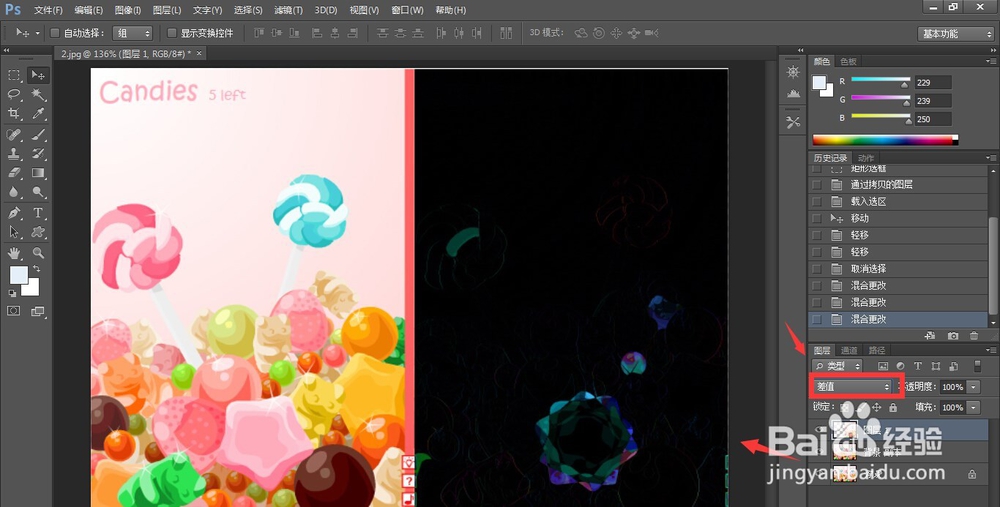The image size is (1000, 507).
Task: Swap foreground and background colors
Action: pyautogui.click(x=36, y=269)
